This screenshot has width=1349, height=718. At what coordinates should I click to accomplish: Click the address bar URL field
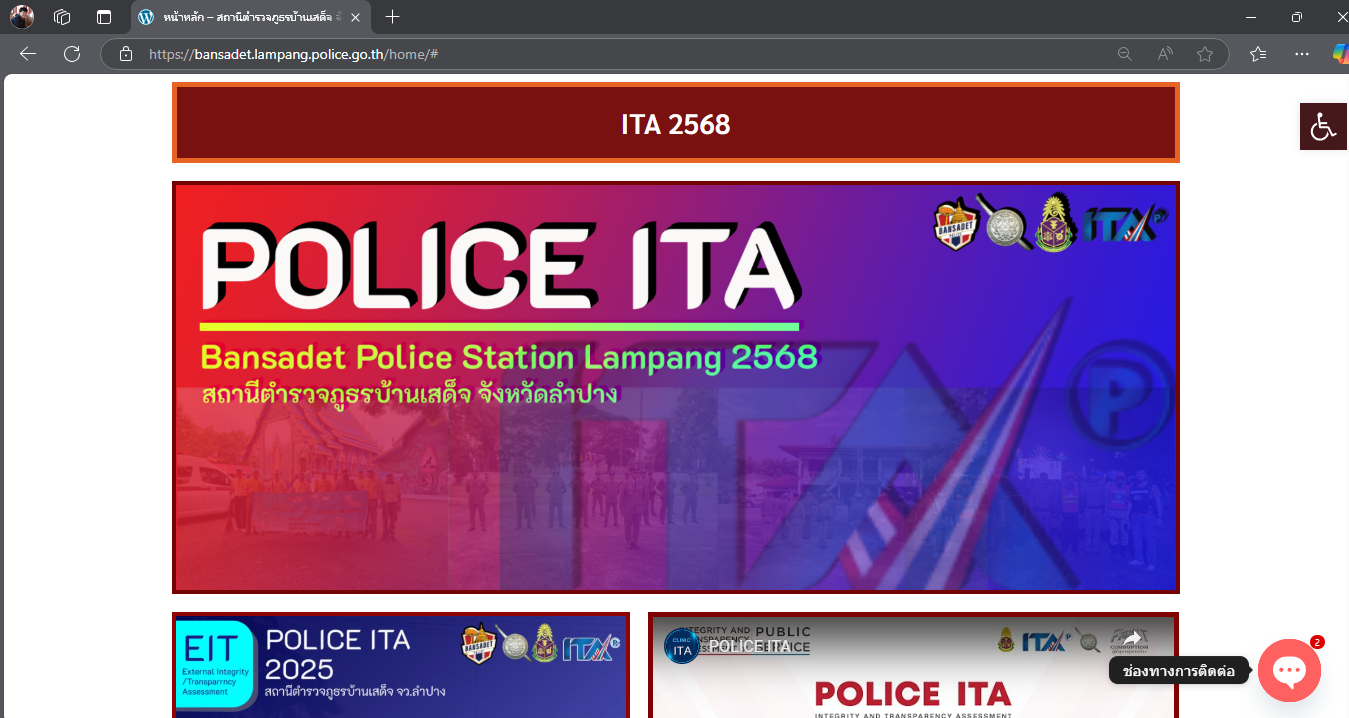[600, 54]
